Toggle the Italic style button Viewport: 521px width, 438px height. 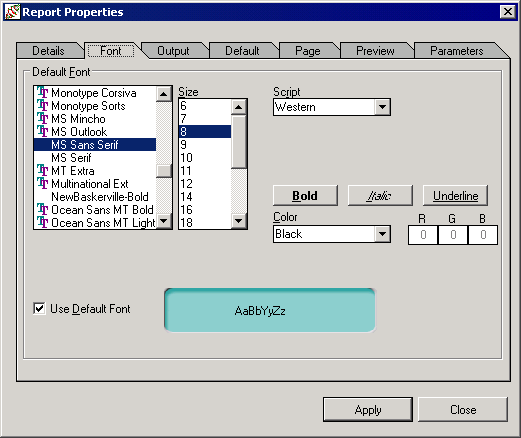tap(380, 196)
